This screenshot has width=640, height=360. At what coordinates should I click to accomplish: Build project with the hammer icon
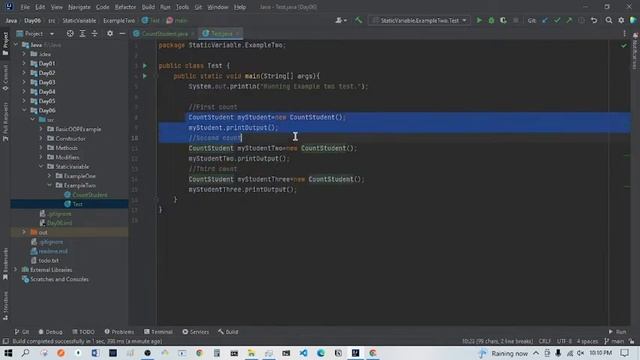(x=358, y=20)
